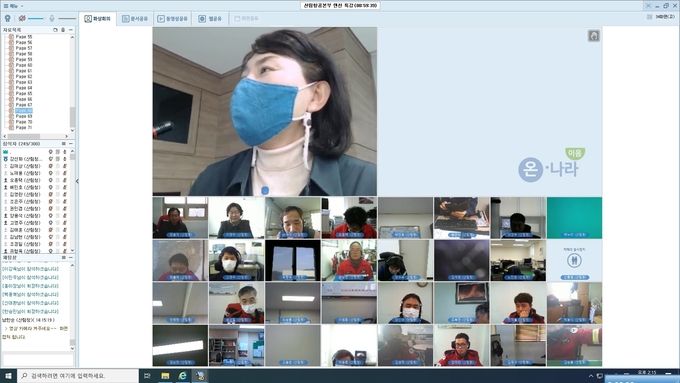Viewport: 680px width, 383px height.
Task: Click the webcam icon in top-left toolbar
Action: click(x=7, y=18)
